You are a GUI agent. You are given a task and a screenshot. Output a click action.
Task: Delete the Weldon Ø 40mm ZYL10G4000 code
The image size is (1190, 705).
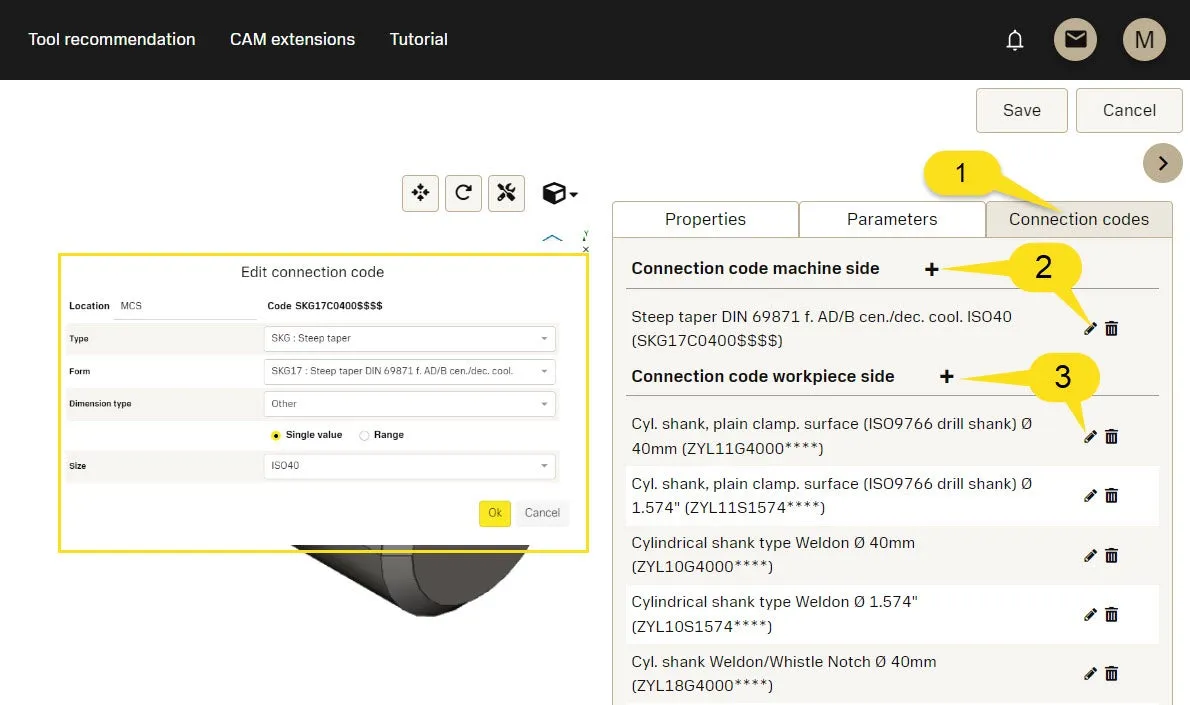point(1111,556)
